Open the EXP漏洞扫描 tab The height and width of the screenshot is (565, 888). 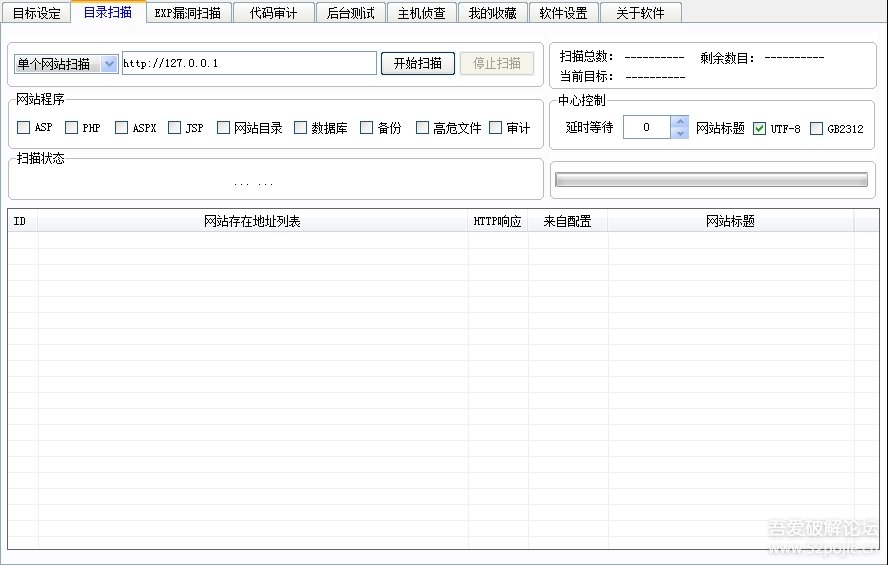click(x=188, y=13)
